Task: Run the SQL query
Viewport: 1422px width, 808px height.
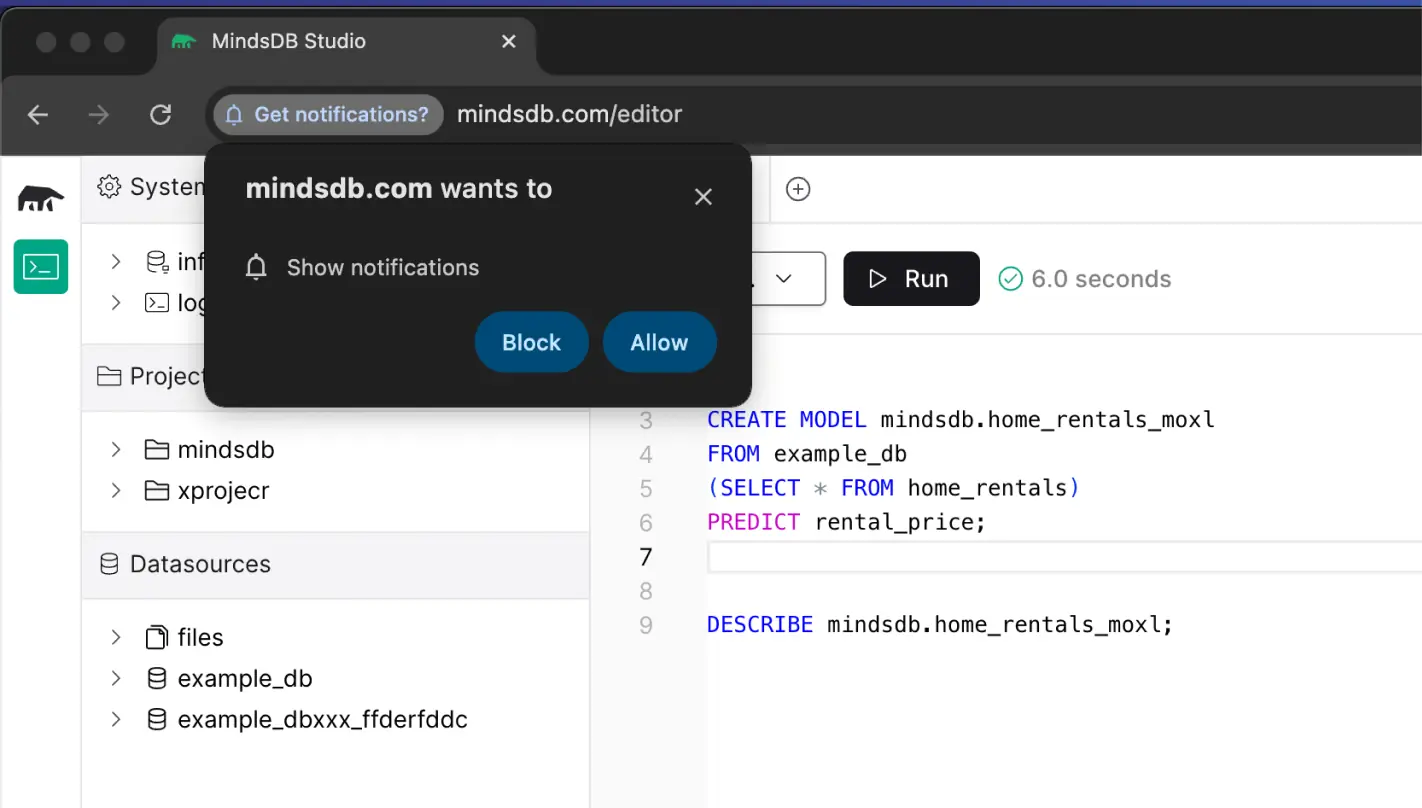Action: pyautogui.click(x=911, y=279)
